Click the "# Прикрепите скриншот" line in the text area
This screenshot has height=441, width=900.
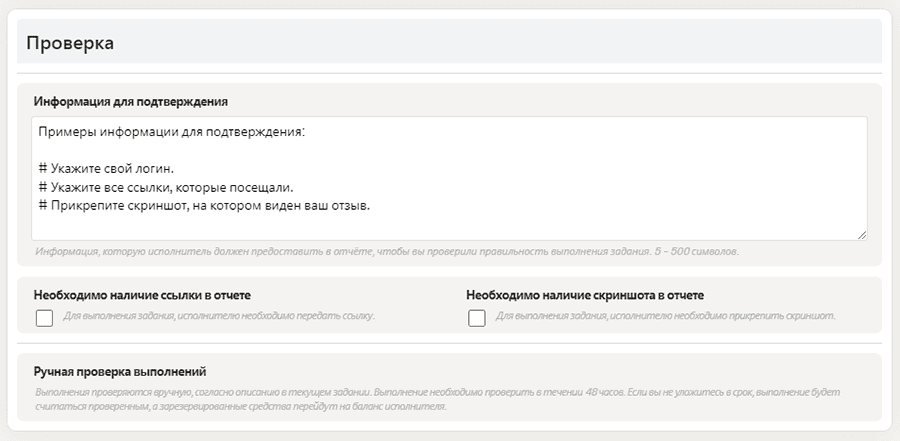204,207
